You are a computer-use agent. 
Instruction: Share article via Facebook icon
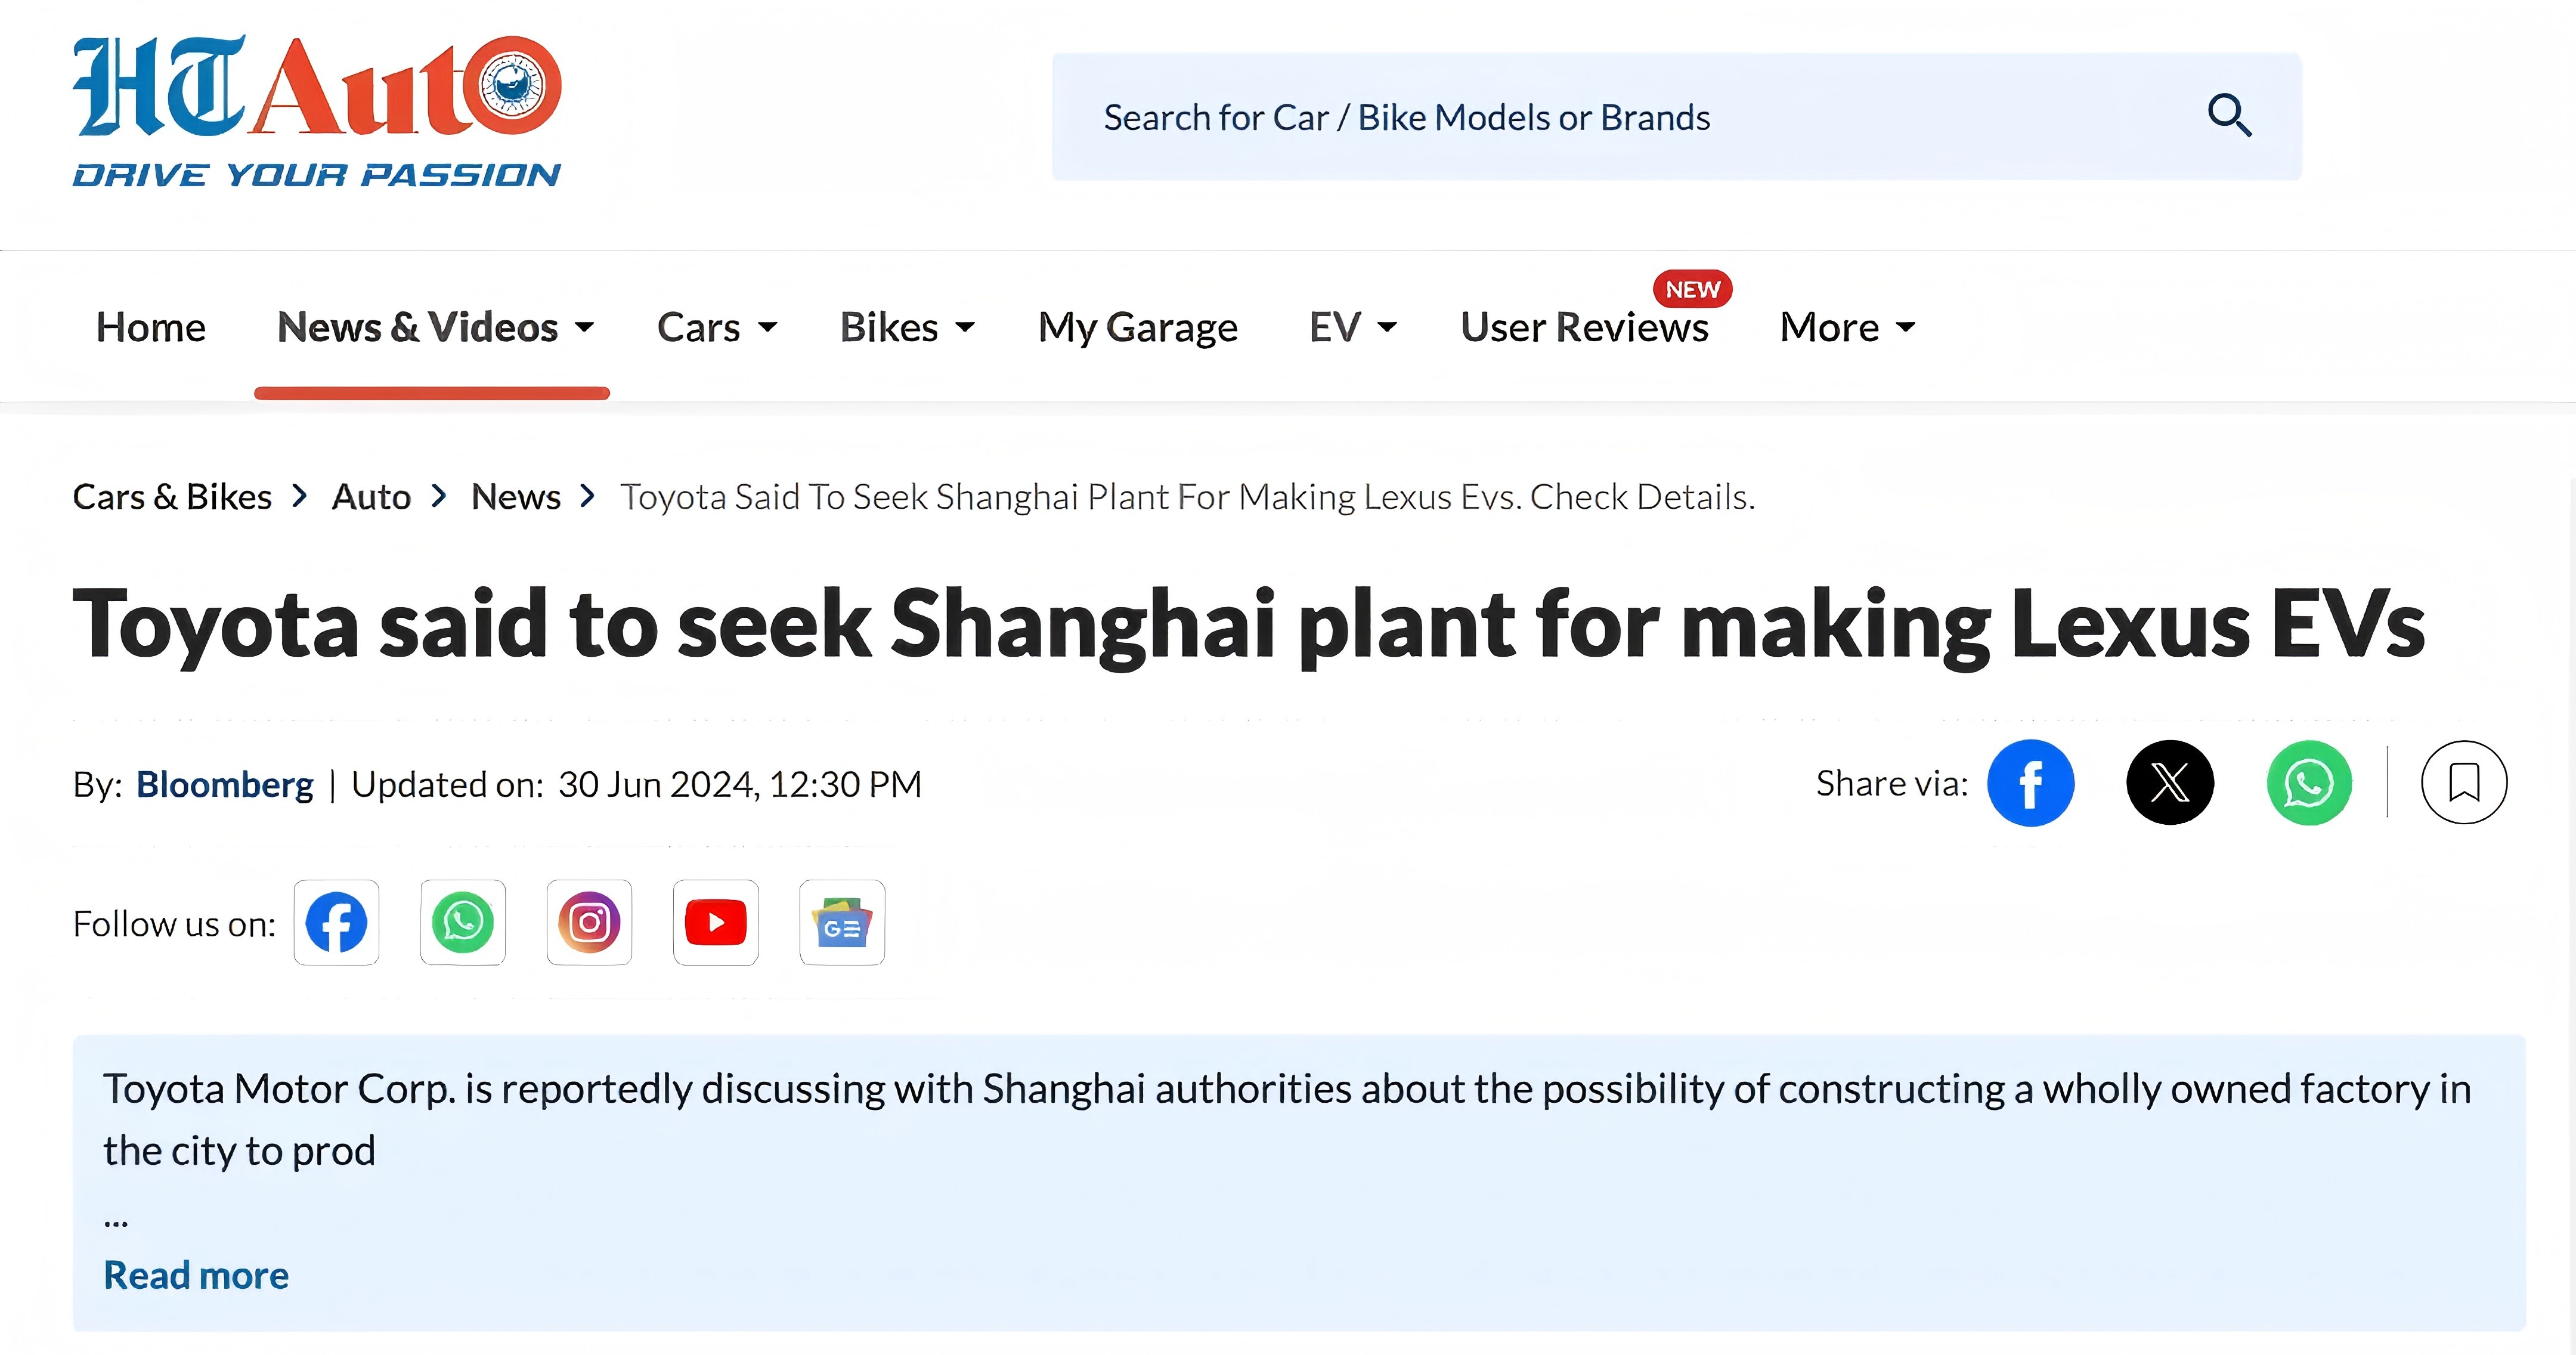(2030, 783)
